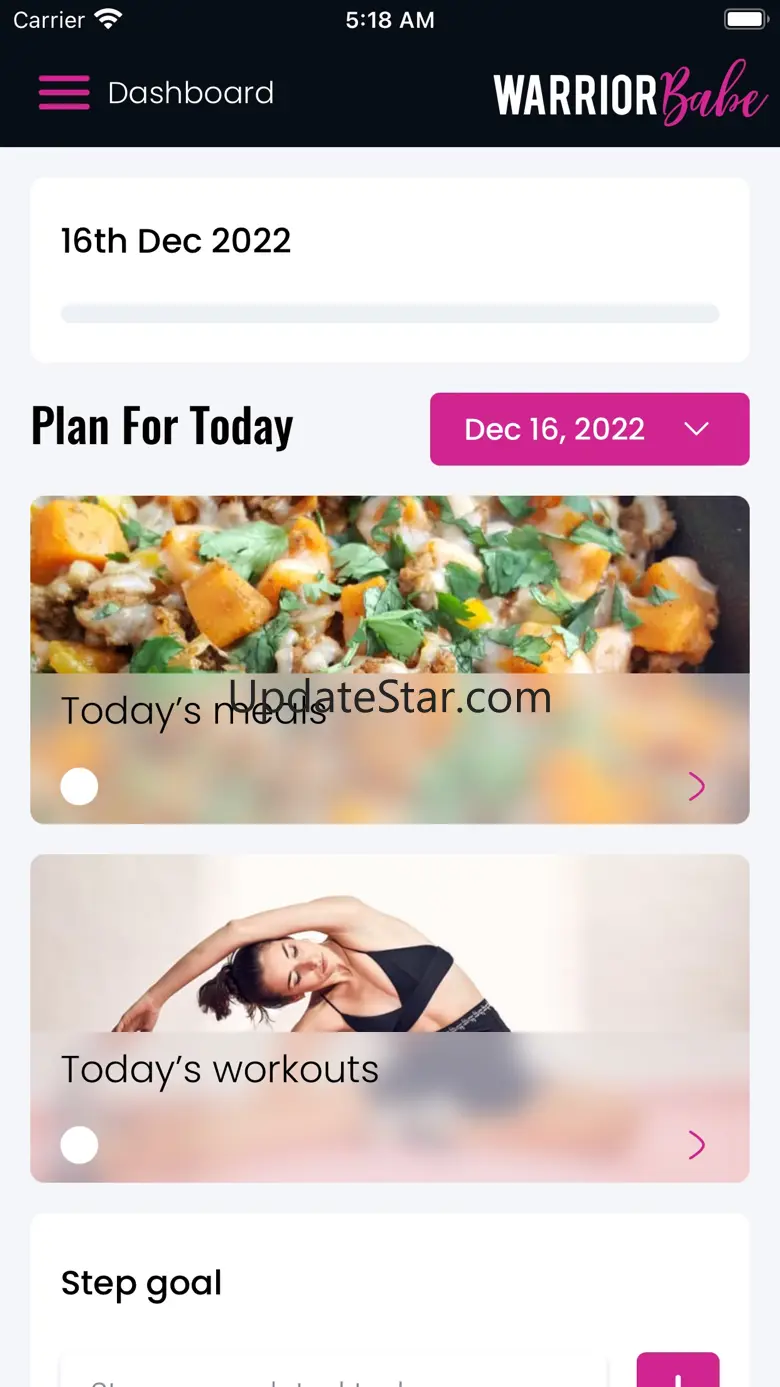780x1387 pixels.
Task: Tap the Today's workouts label
Action: pos(220,1069)
